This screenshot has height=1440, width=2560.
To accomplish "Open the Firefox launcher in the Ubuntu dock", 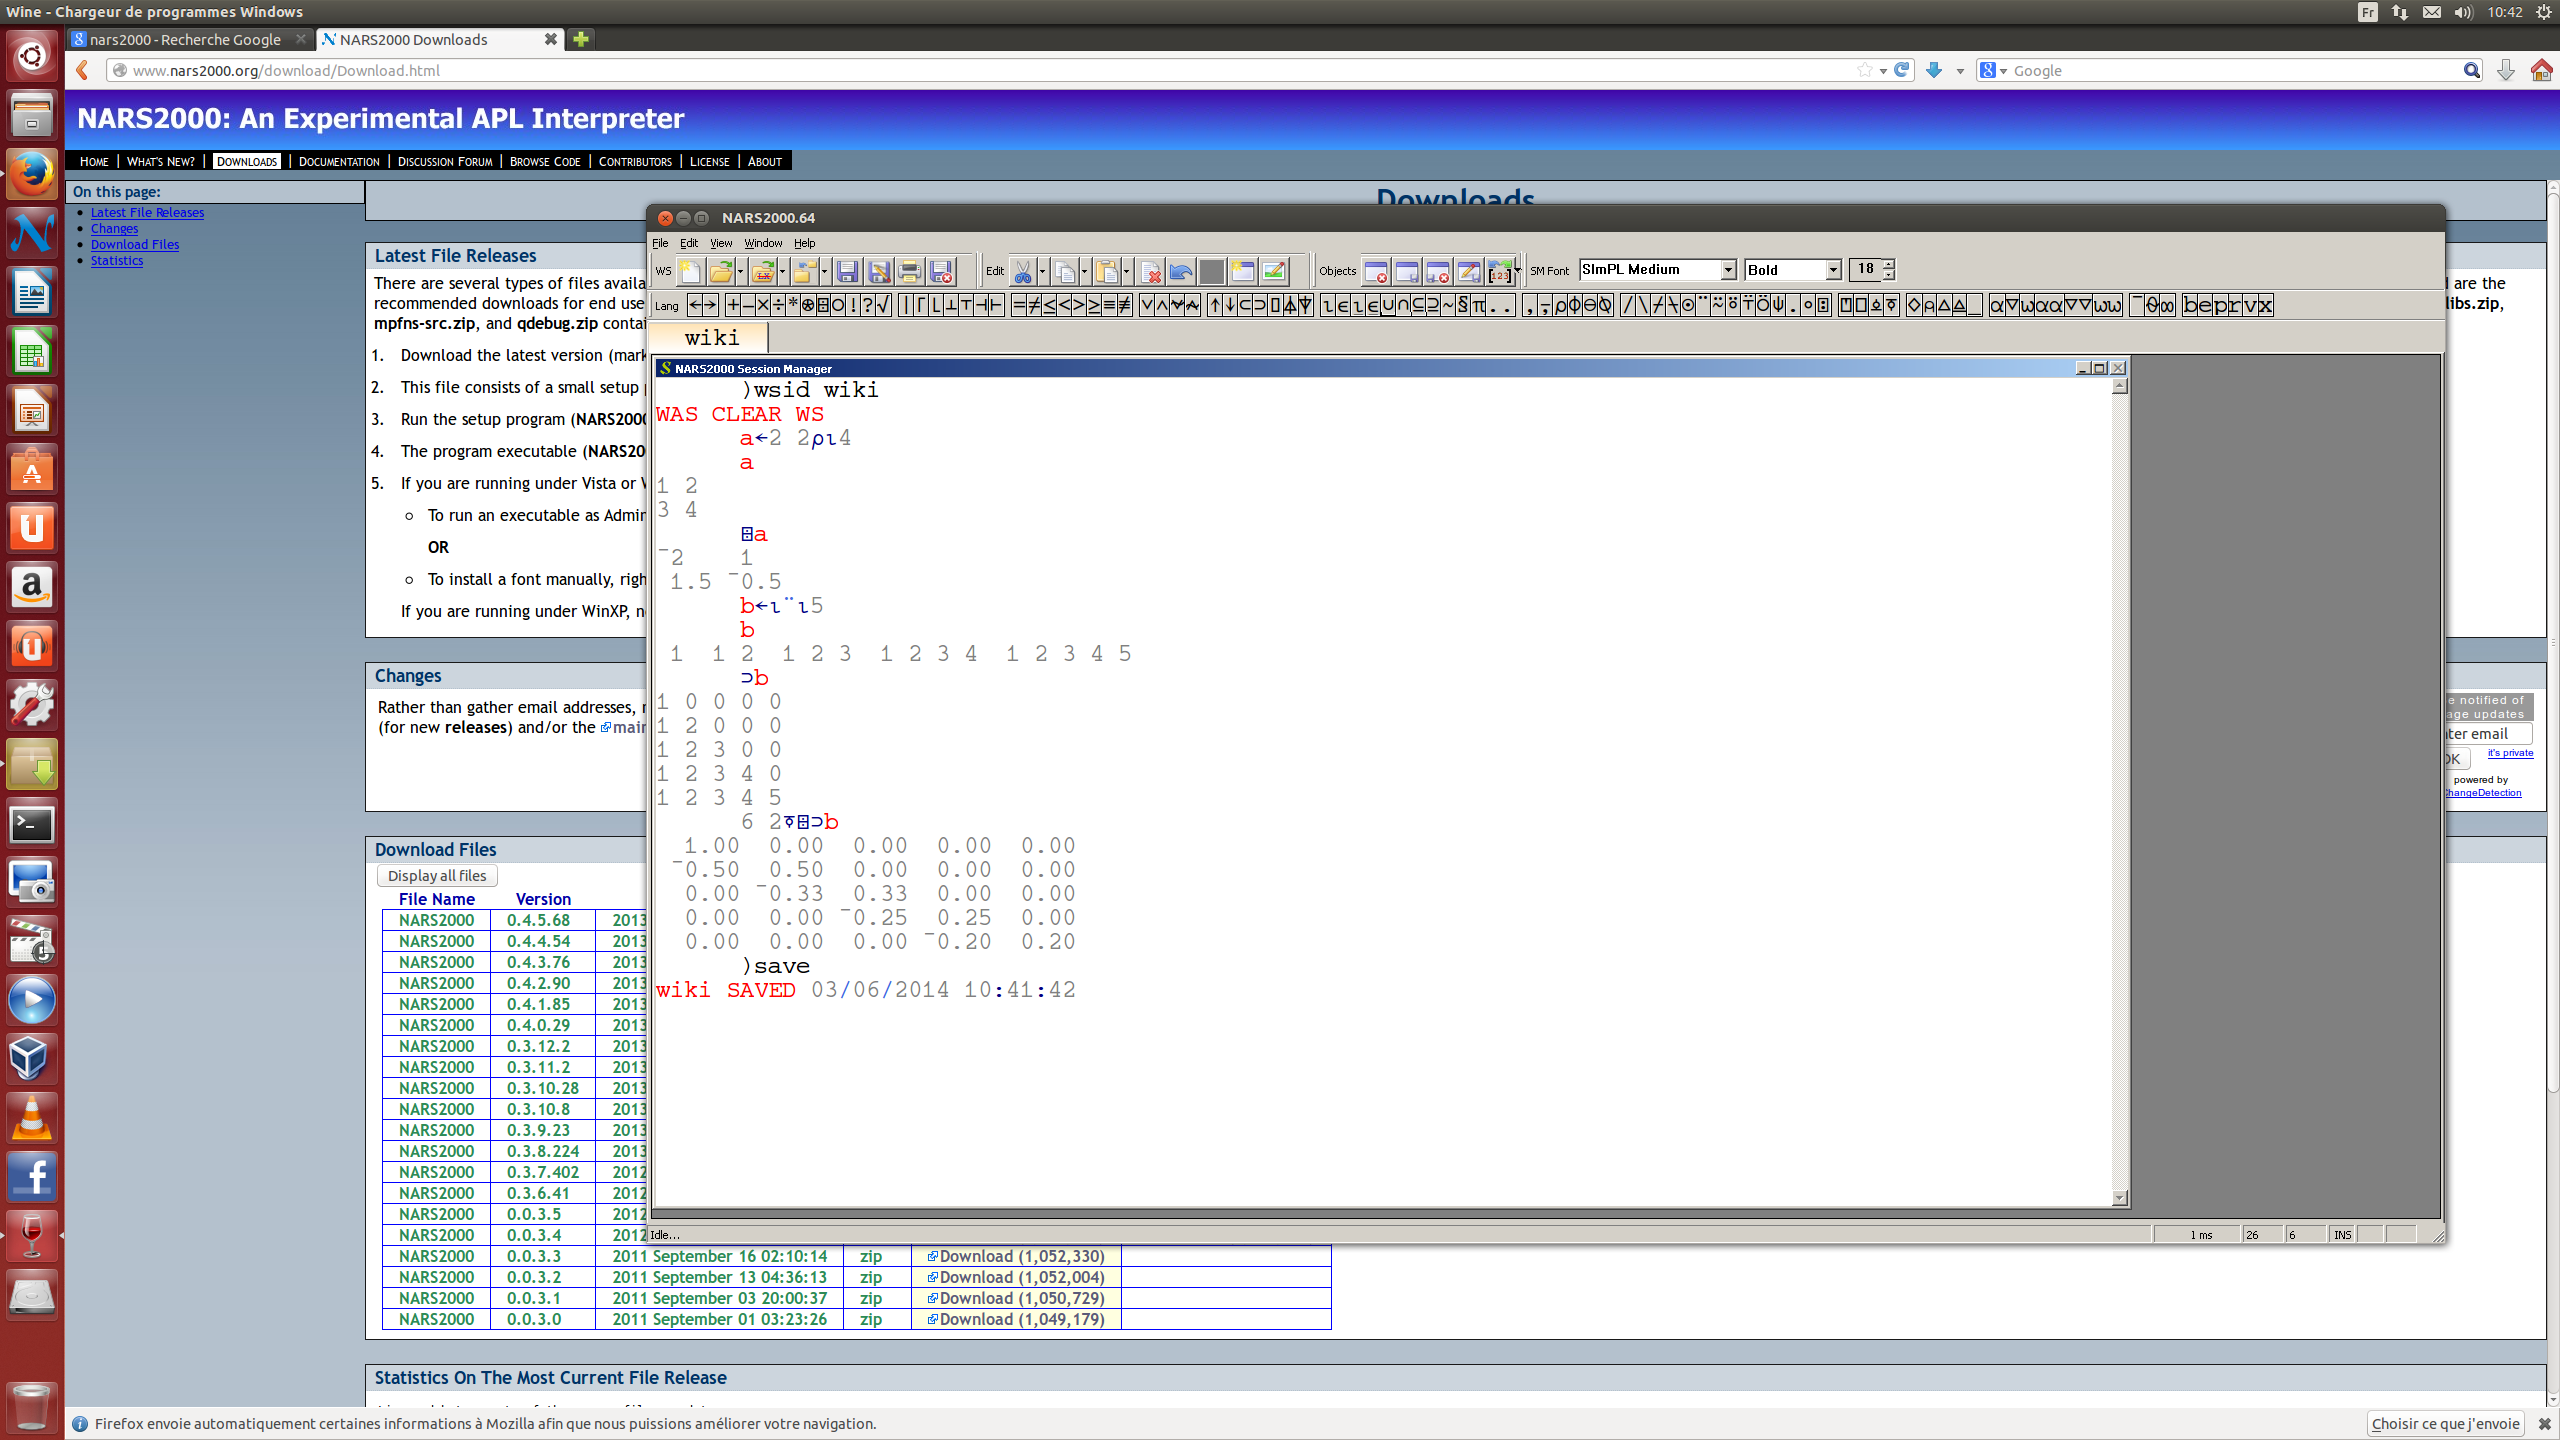I will coord(32,175).
